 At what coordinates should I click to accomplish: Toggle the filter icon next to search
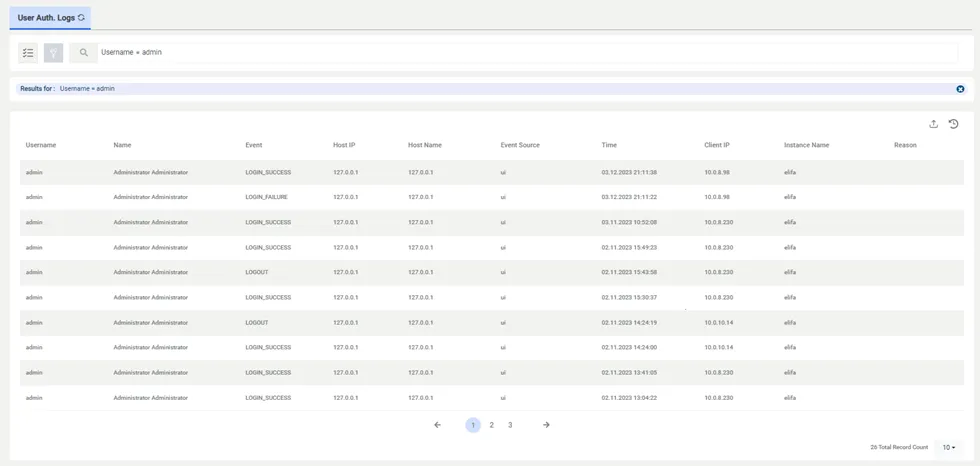[54, 53]
